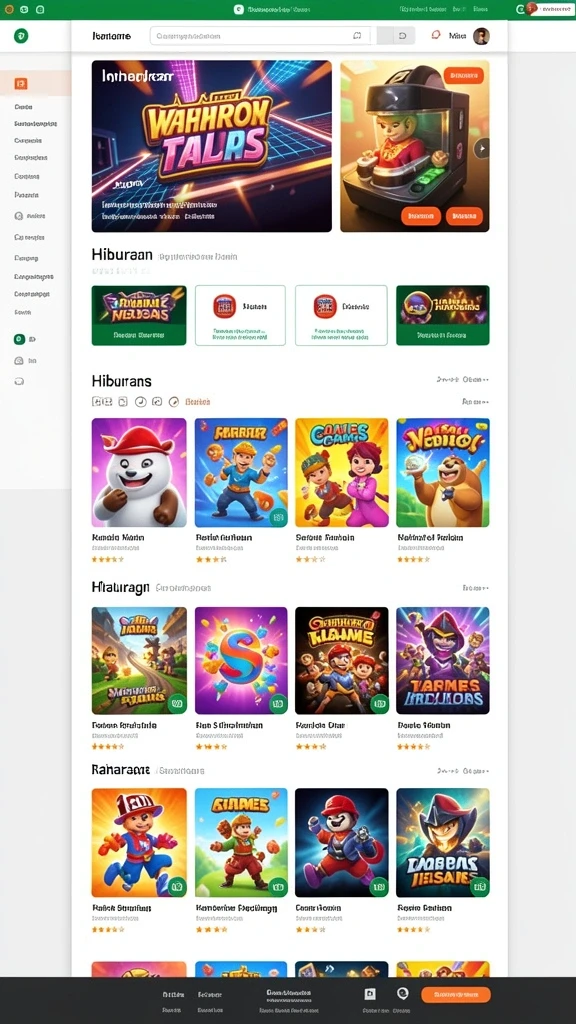Click the clock filter icon under Hiburans

click(x=140, y=402)
